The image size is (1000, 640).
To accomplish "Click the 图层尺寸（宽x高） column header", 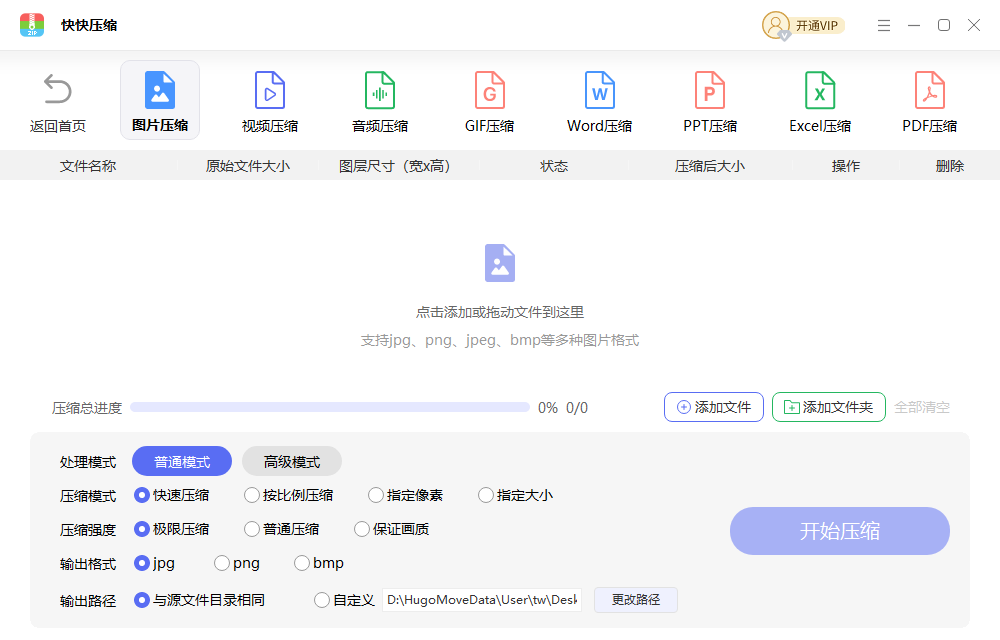I will [x=395, y=166].
